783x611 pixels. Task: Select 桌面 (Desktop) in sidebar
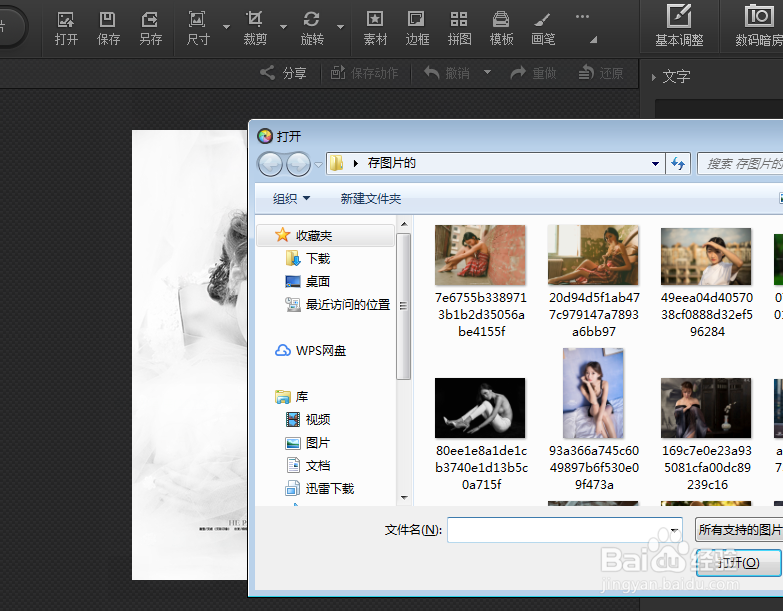[308, 281]
